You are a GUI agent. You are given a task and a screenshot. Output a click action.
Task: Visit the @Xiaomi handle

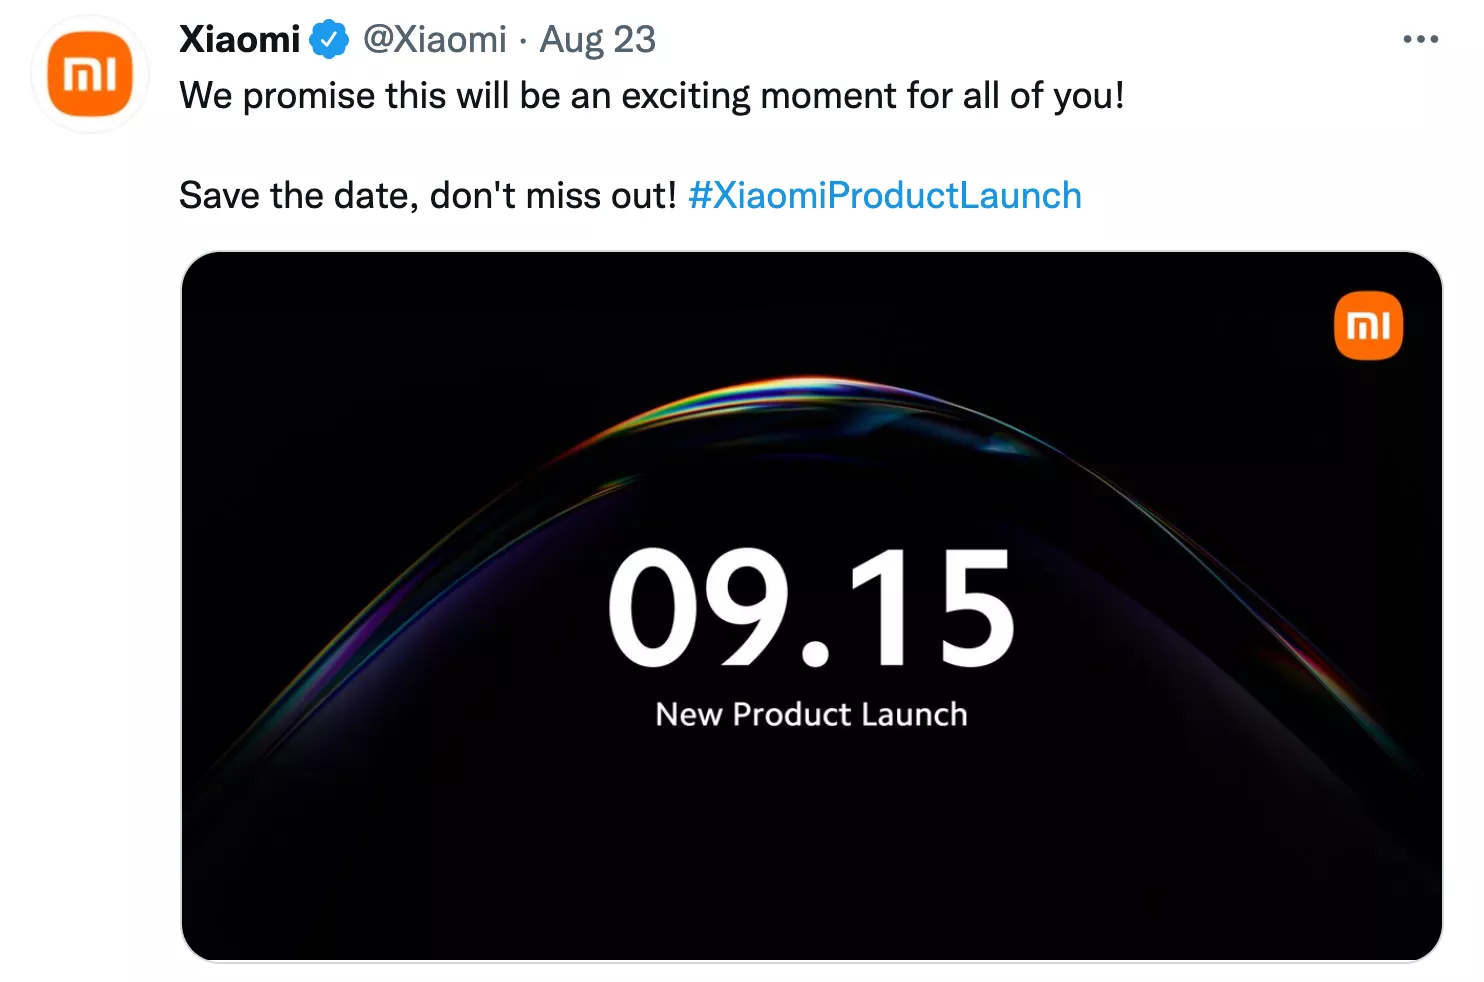[x=435, y=40]
